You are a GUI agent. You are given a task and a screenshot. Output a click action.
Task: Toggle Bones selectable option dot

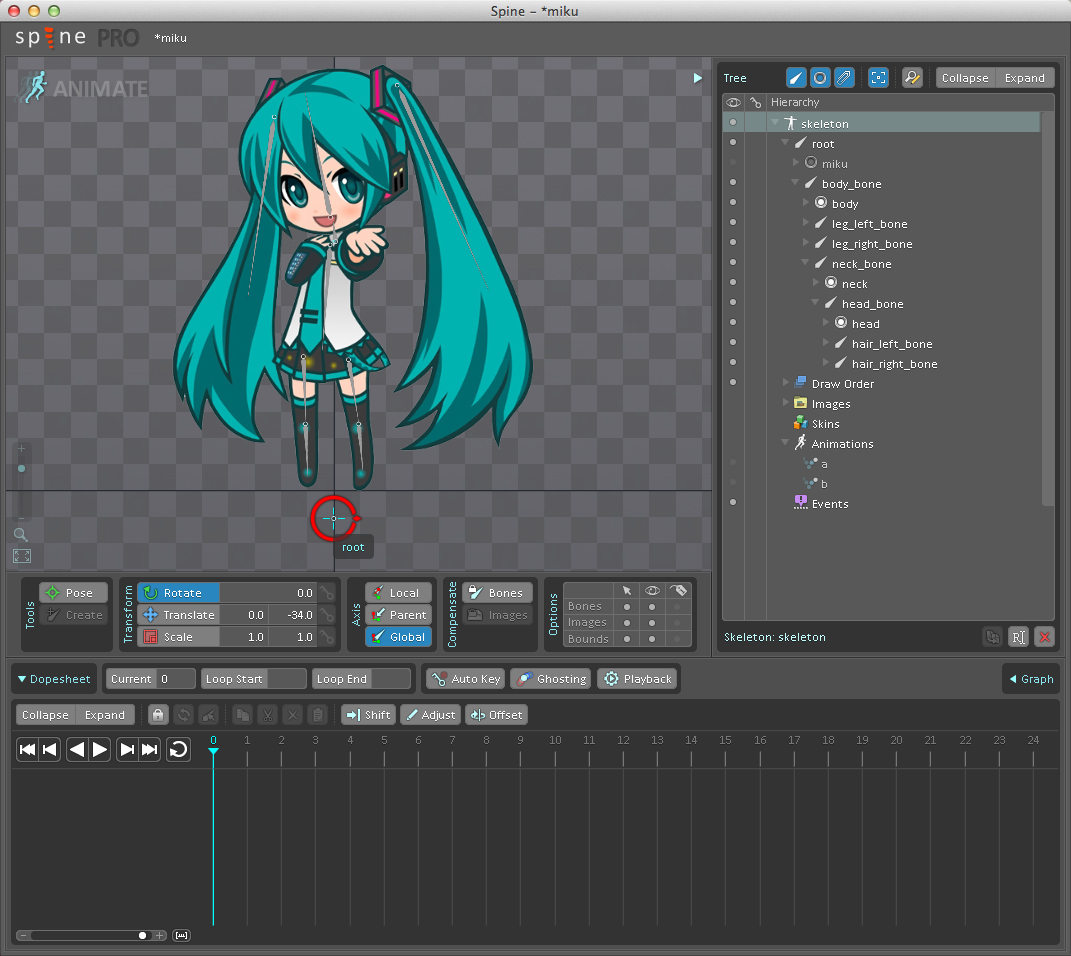coord(626,606)
